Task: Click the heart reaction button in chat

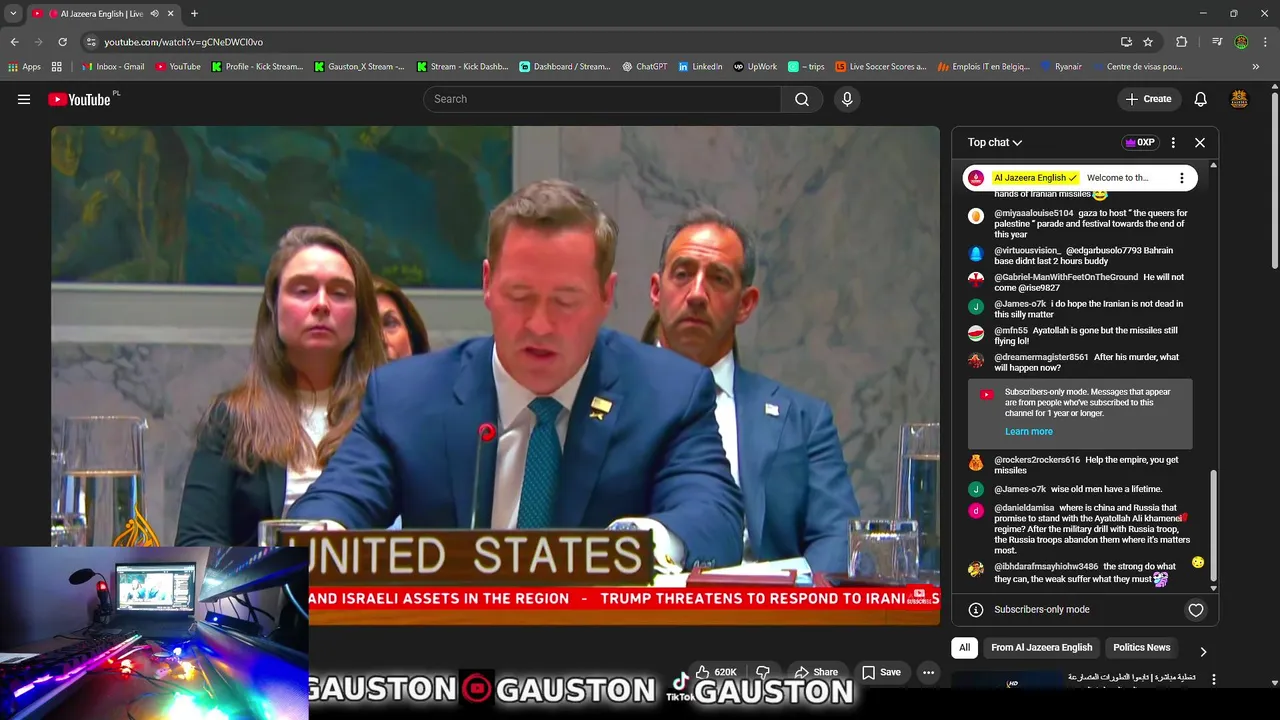Action: coord(1196,610)
